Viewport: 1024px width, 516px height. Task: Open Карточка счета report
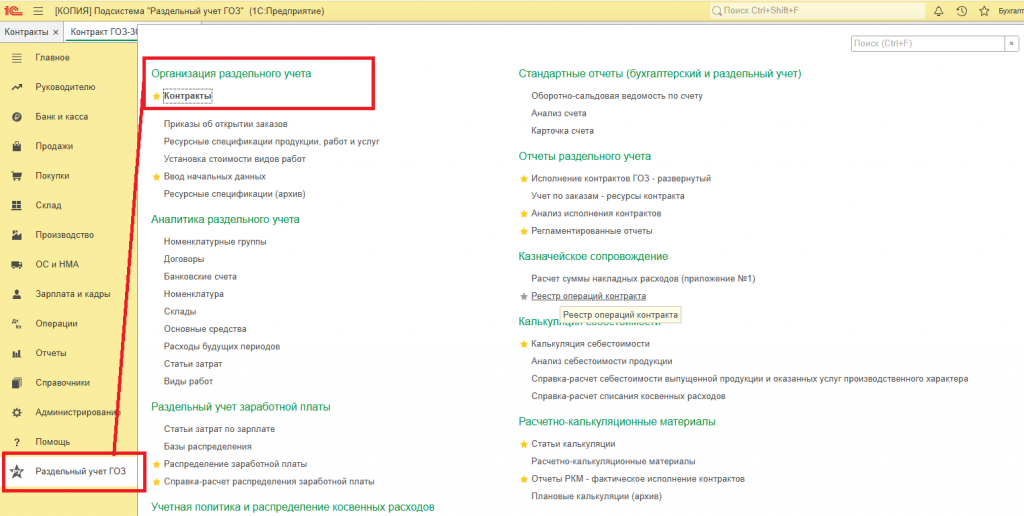562,131
